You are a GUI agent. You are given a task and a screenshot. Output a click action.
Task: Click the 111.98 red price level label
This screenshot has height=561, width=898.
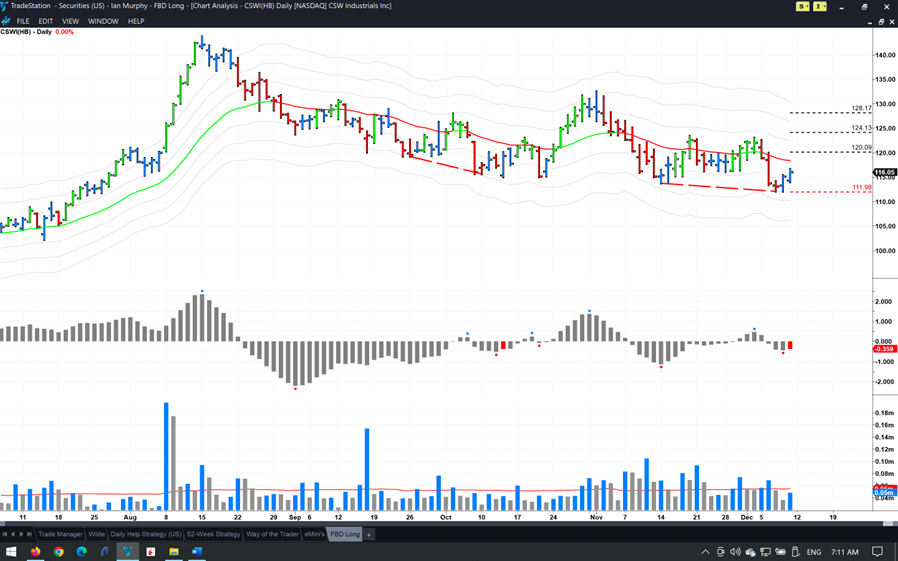click(861, 187)
